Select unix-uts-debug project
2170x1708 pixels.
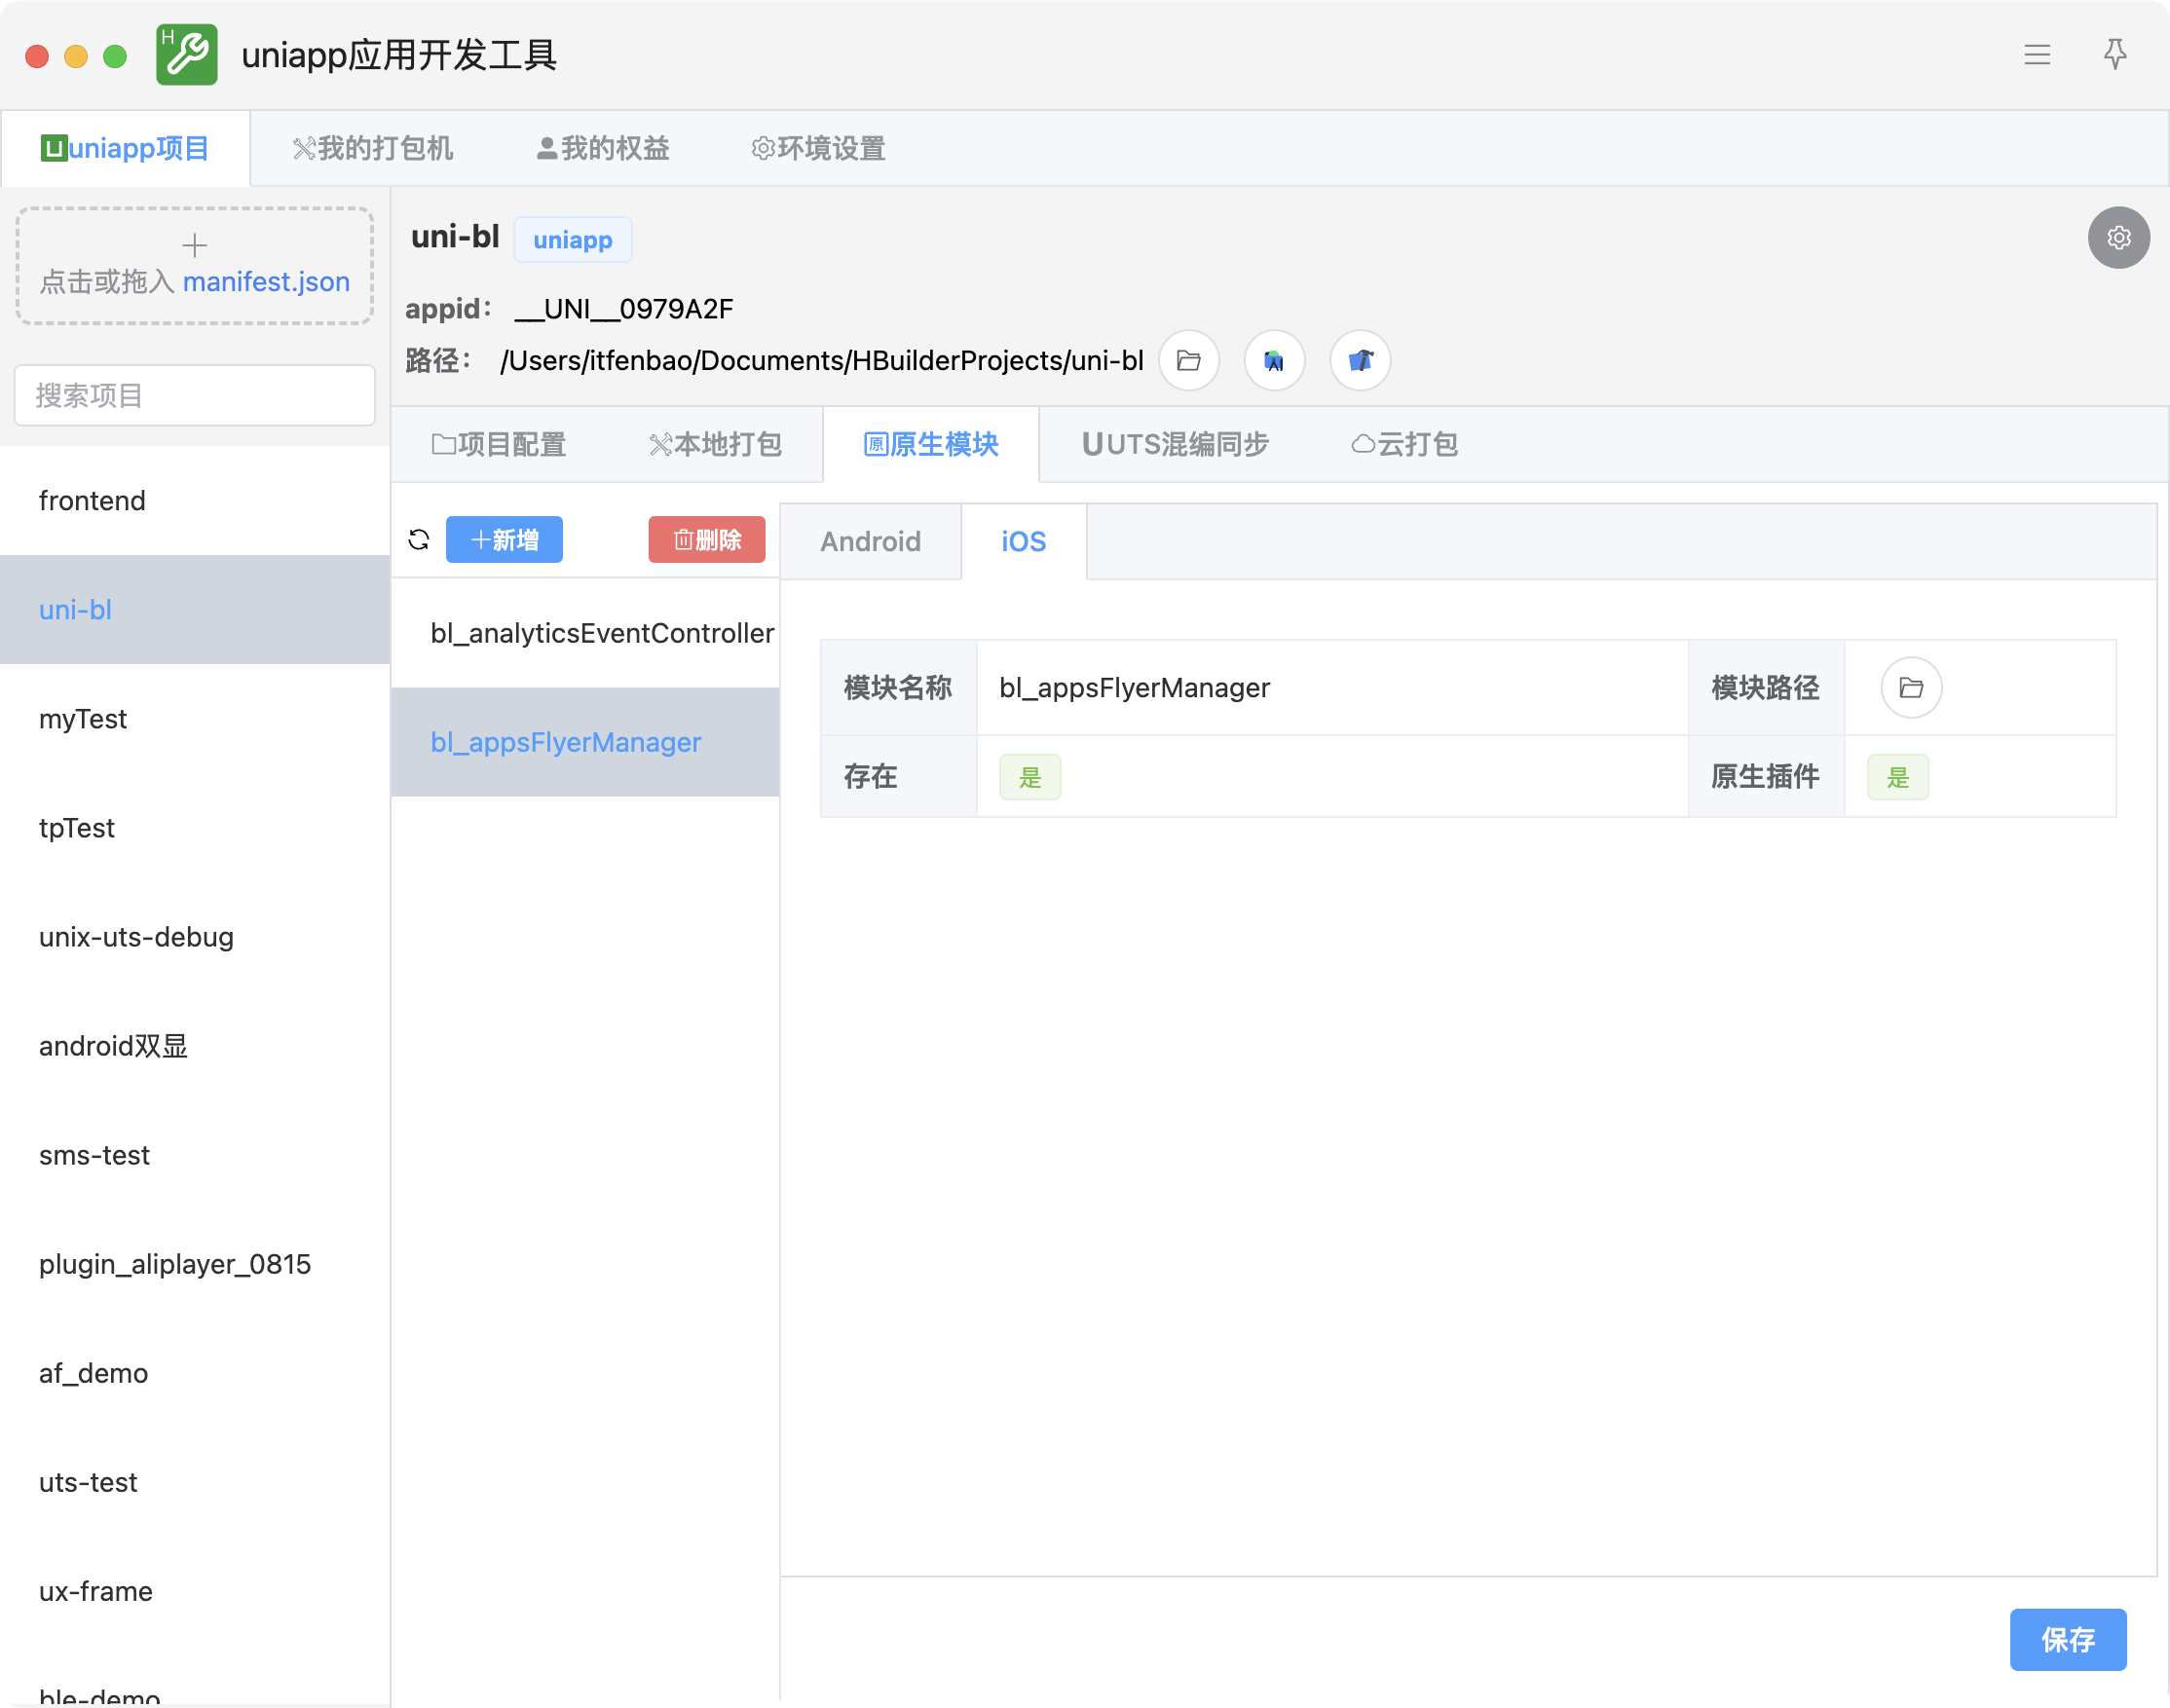(195, 937)
